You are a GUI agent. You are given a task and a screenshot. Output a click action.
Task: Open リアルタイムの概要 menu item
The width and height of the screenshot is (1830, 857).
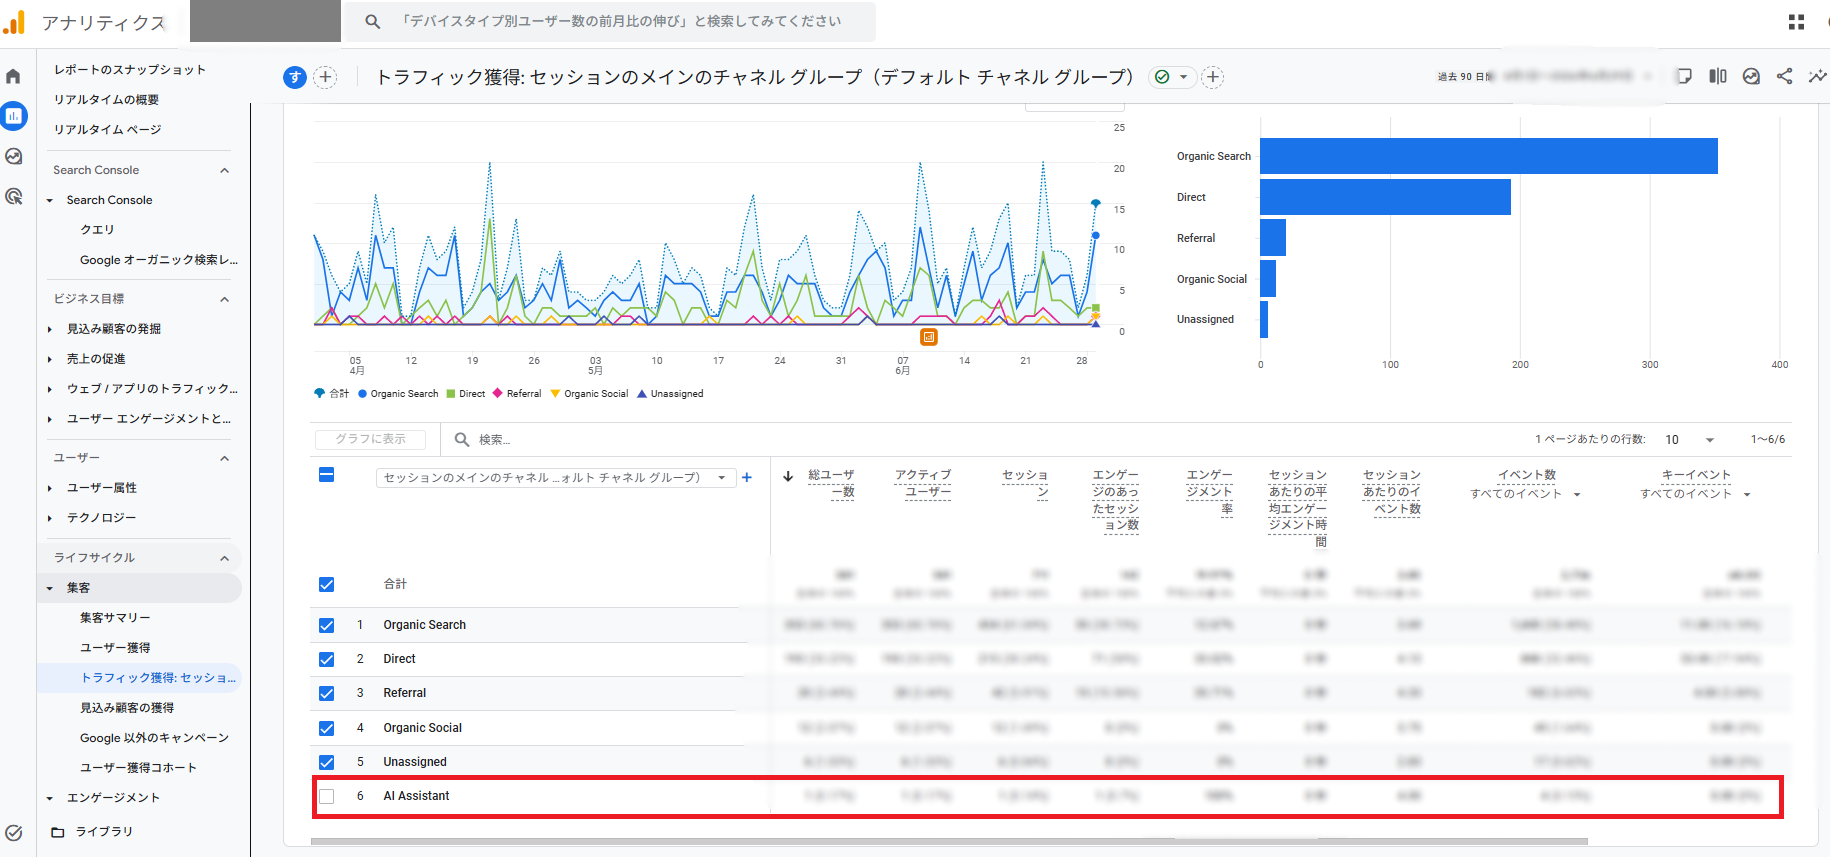106,99
